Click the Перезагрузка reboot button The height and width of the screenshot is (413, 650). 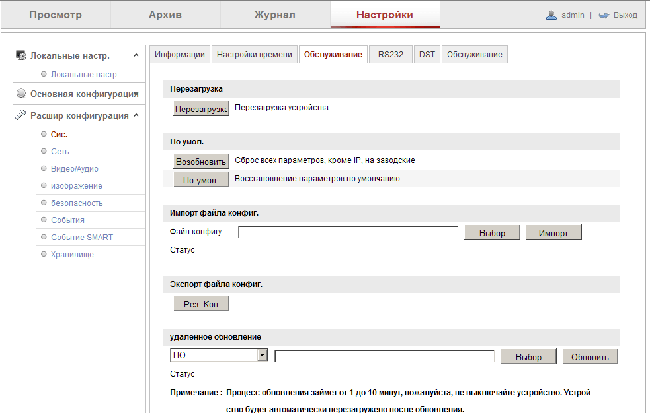[x=201, y=109]
